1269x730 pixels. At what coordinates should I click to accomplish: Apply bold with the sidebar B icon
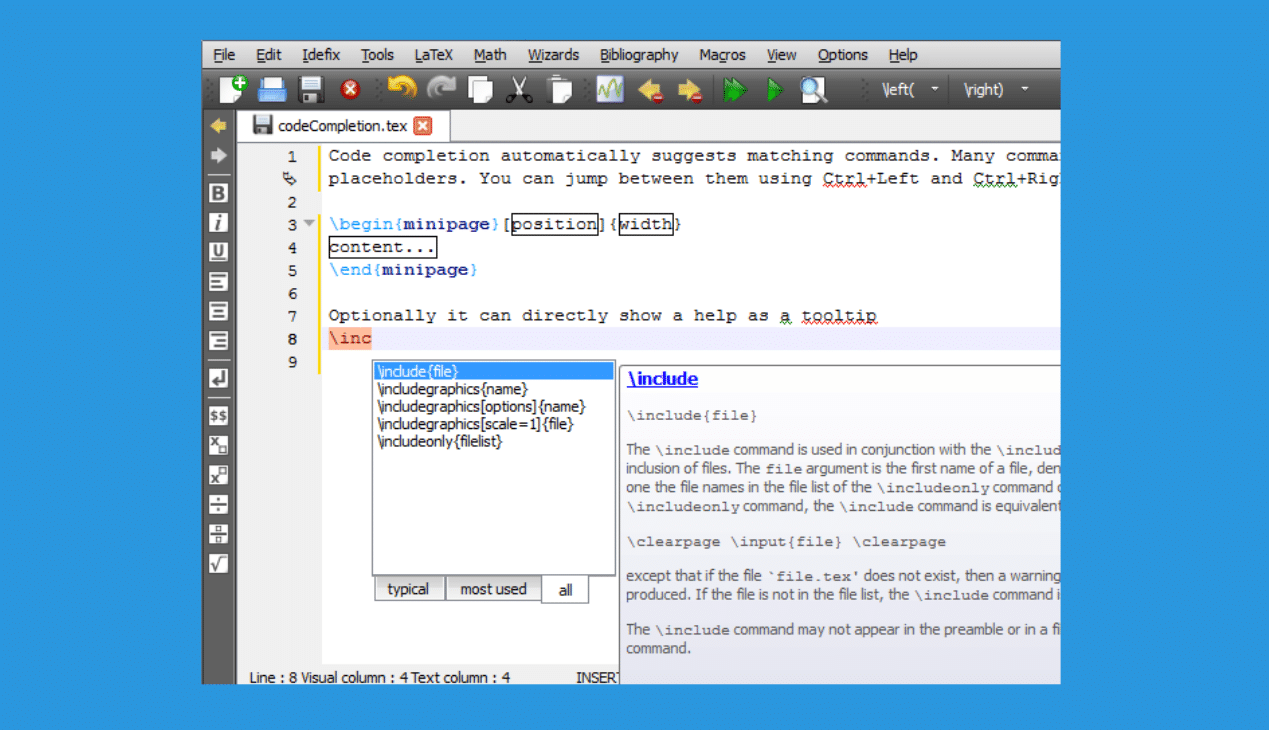(218, 193)
